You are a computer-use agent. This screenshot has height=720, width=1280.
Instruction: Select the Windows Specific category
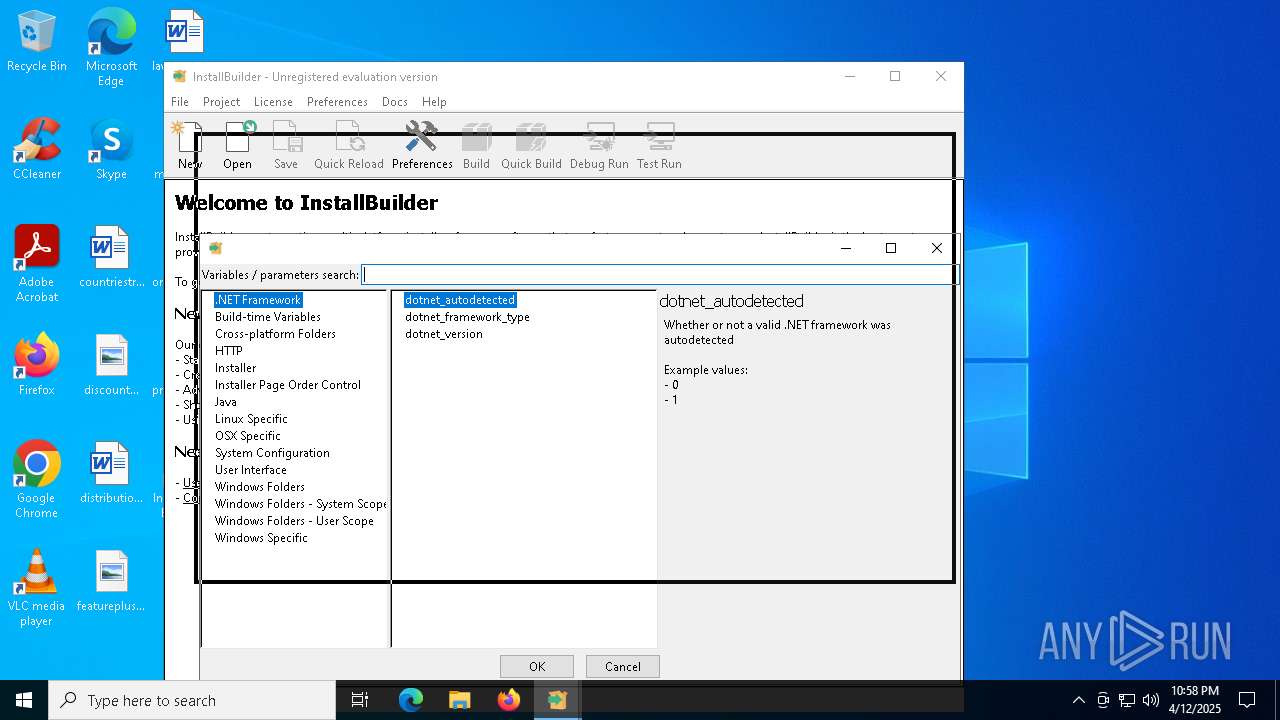click(x=261, y=538)
